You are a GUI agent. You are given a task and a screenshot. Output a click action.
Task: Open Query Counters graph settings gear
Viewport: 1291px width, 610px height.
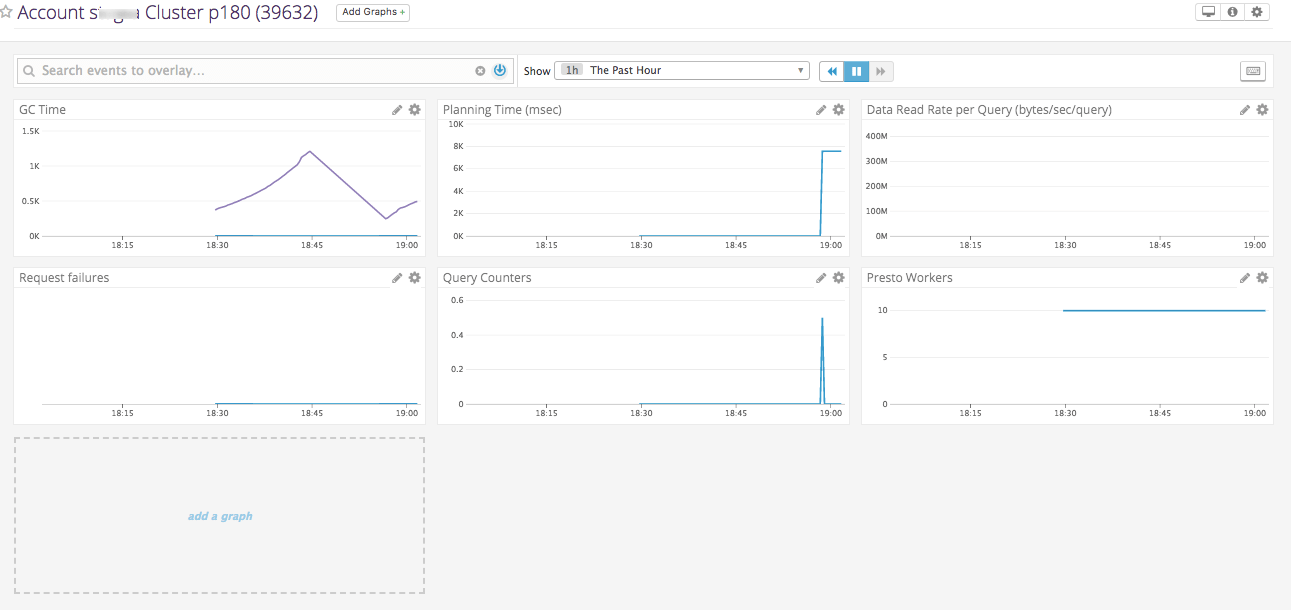click(x=838, y=277)
